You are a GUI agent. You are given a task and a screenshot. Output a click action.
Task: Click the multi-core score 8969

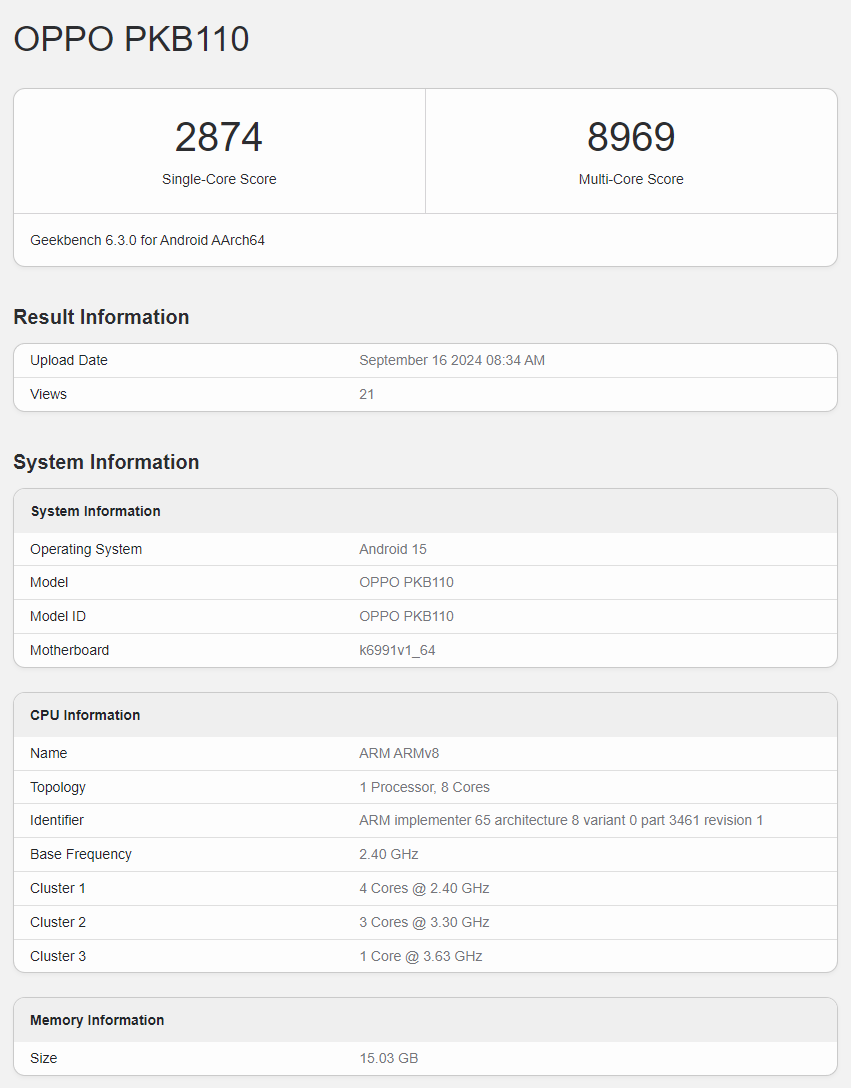[631, 137]
